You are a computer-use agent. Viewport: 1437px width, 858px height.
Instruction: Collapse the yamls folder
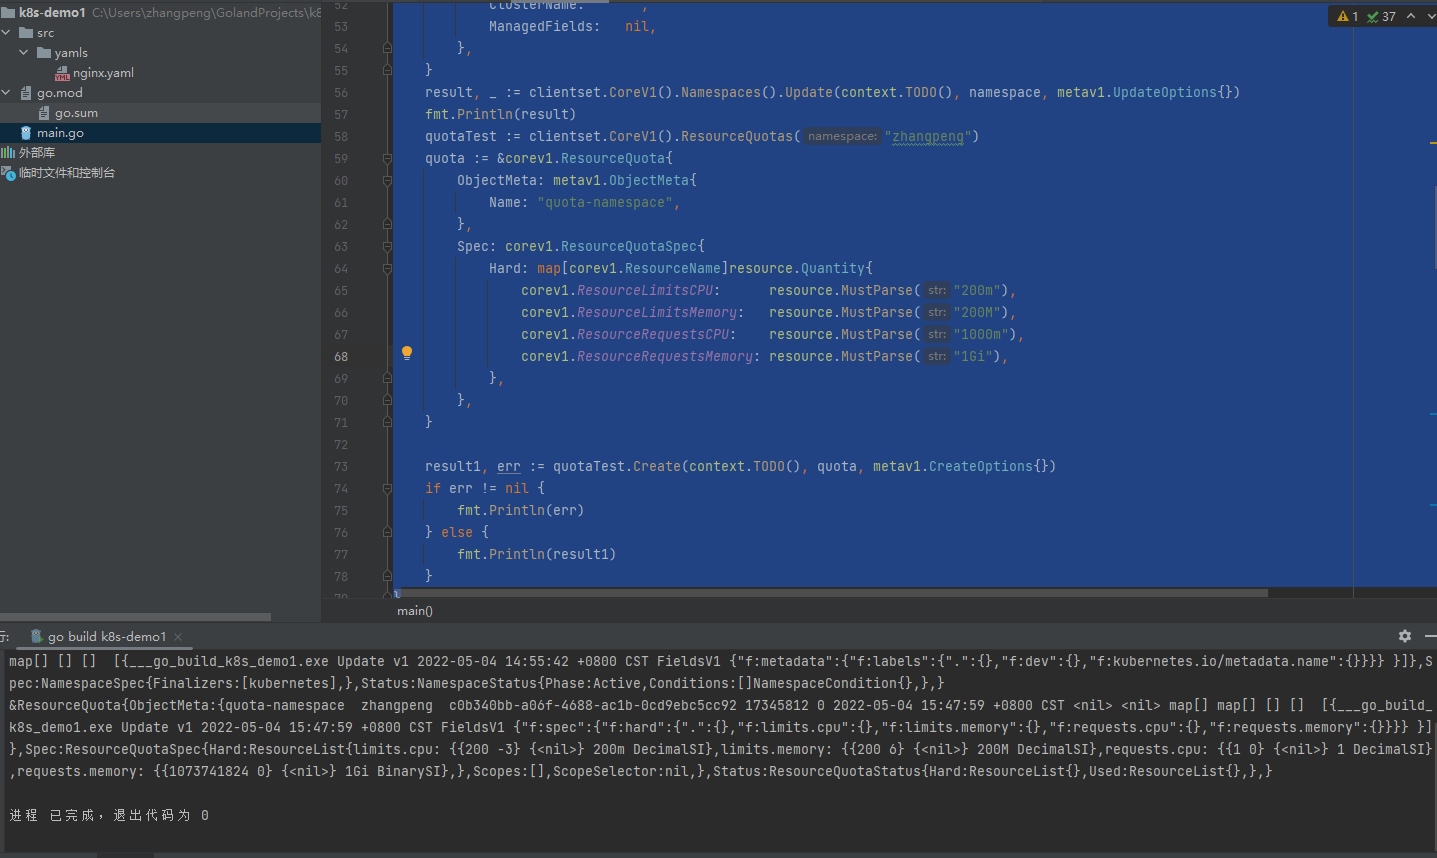[24, 53]
